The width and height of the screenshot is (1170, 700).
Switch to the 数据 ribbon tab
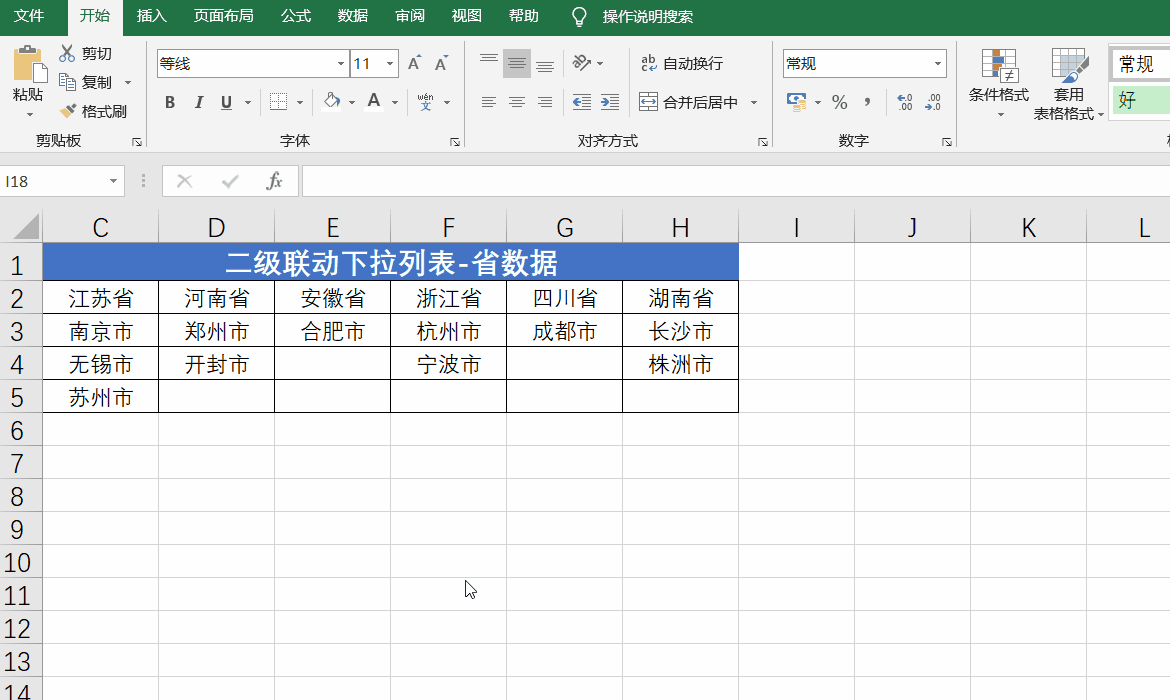352,17
